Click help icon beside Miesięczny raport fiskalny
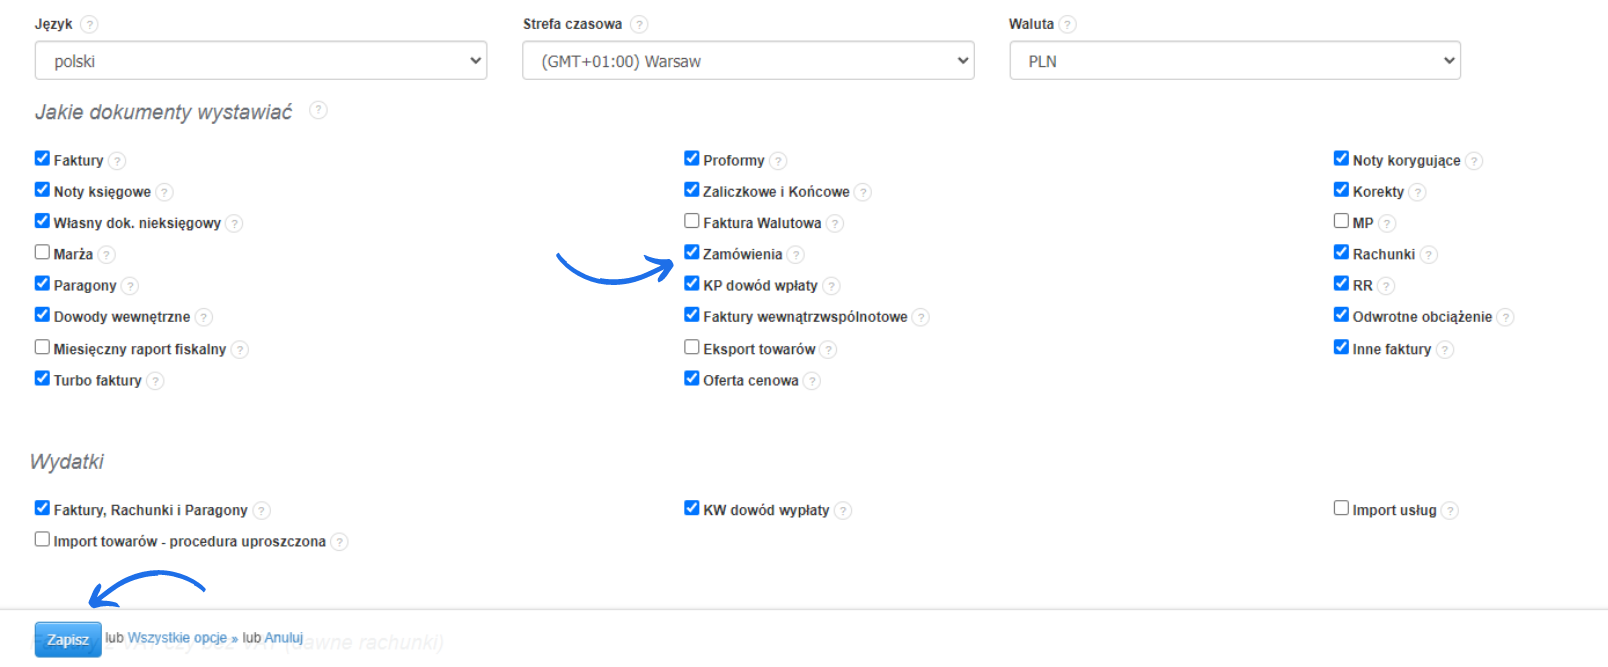Viewport: 1608px width, 667px height. [x=240, y=349]
